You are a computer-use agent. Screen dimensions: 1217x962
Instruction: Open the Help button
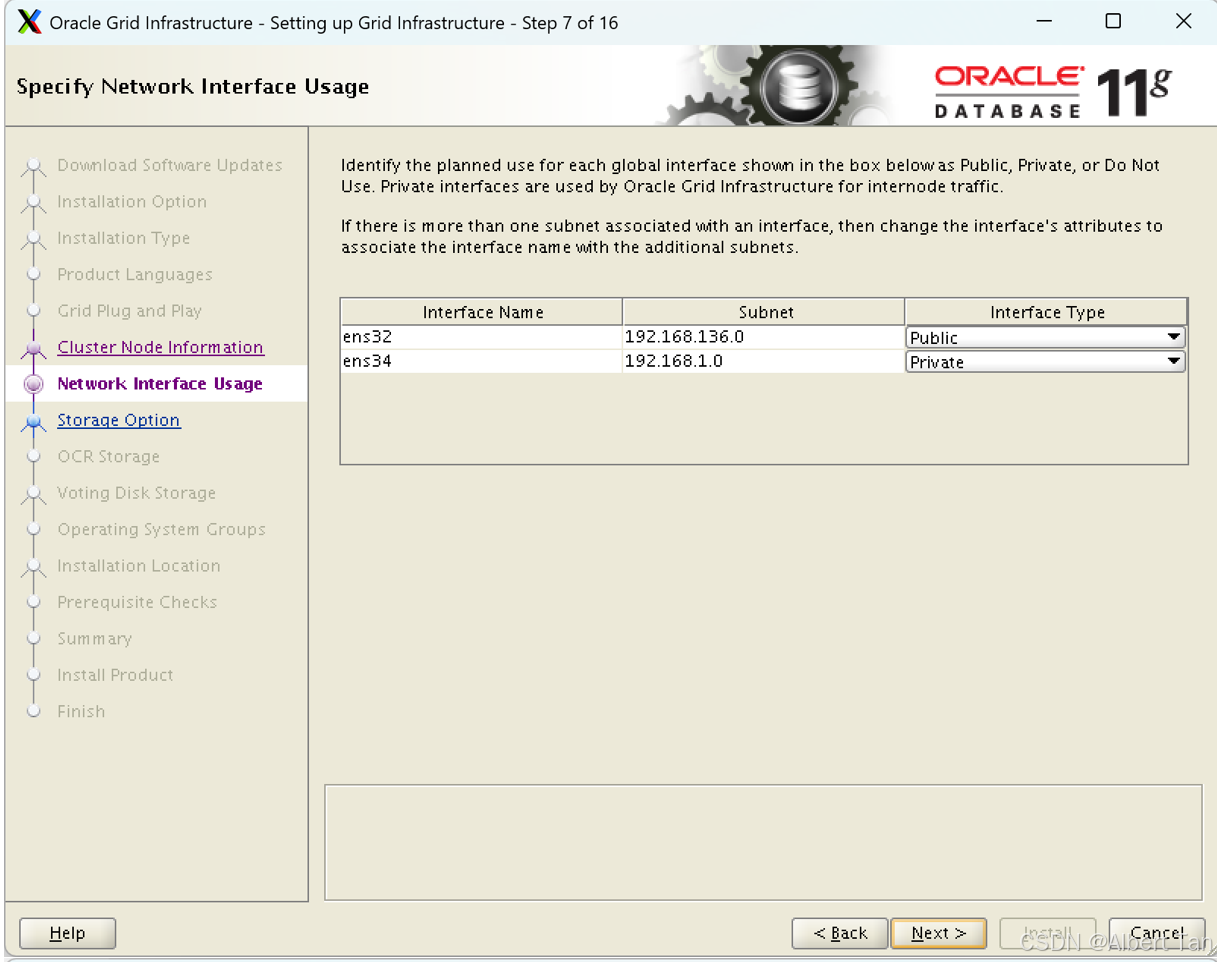click(67, 933)
